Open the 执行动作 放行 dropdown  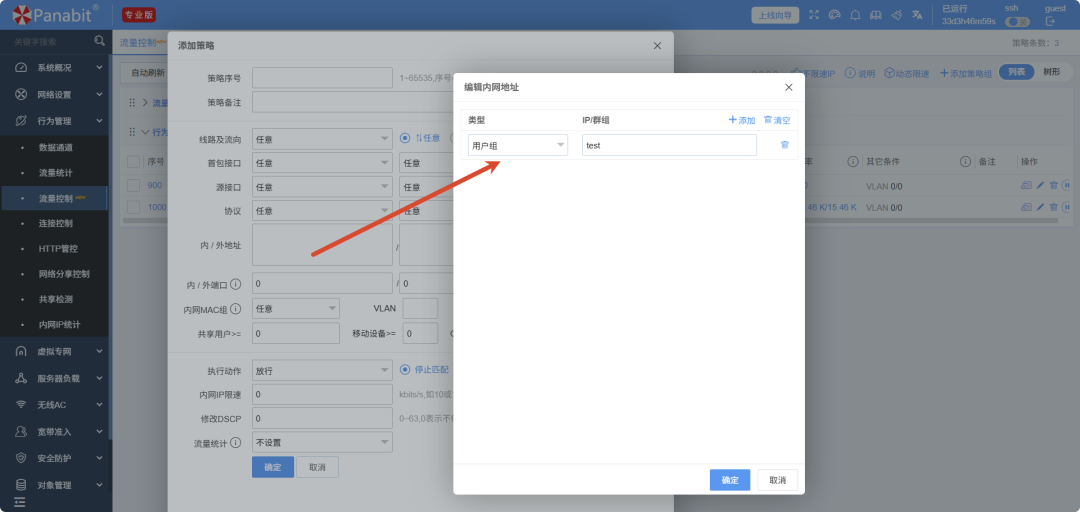322,371
